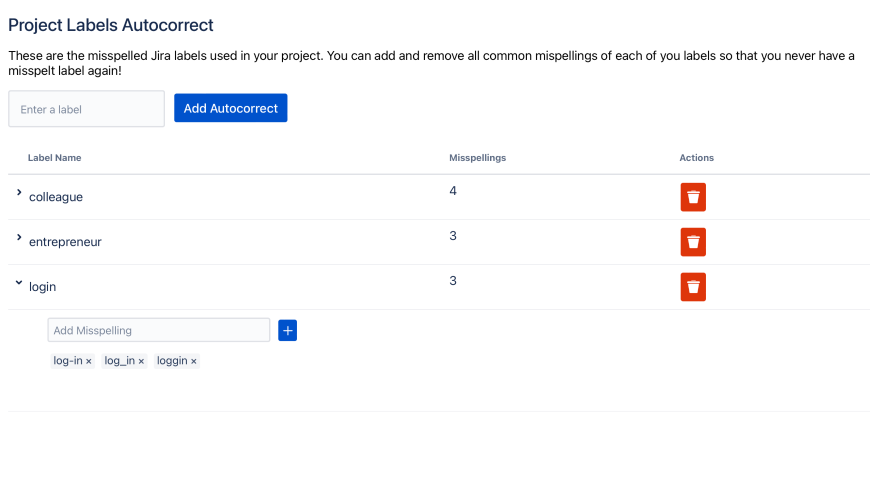This screenshot has height=494, width=870.
Task: Remove the log-in misspelling tag
Action: (x=89, y=361)
